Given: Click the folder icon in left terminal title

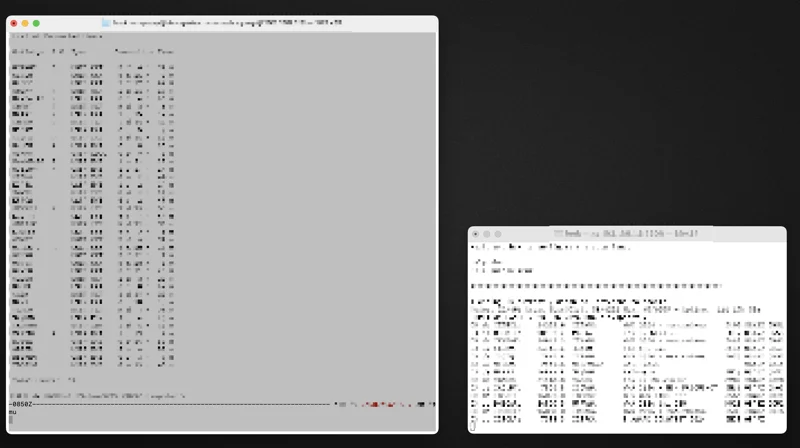Looking at the screenshot, I should point(106,23).
